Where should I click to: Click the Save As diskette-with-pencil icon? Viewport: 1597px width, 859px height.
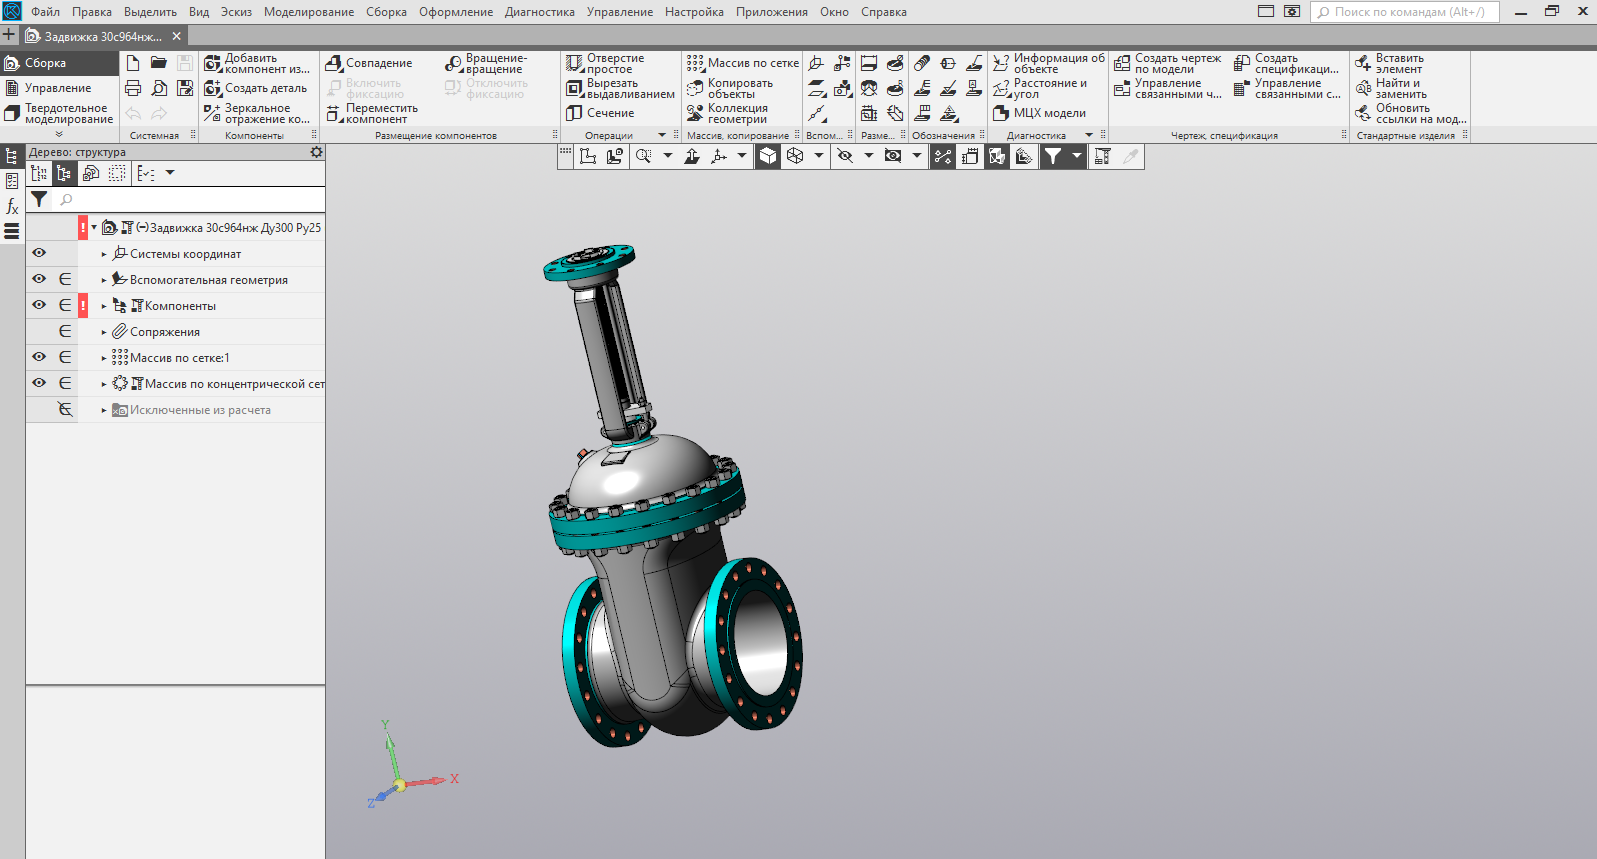pos(185,88)
